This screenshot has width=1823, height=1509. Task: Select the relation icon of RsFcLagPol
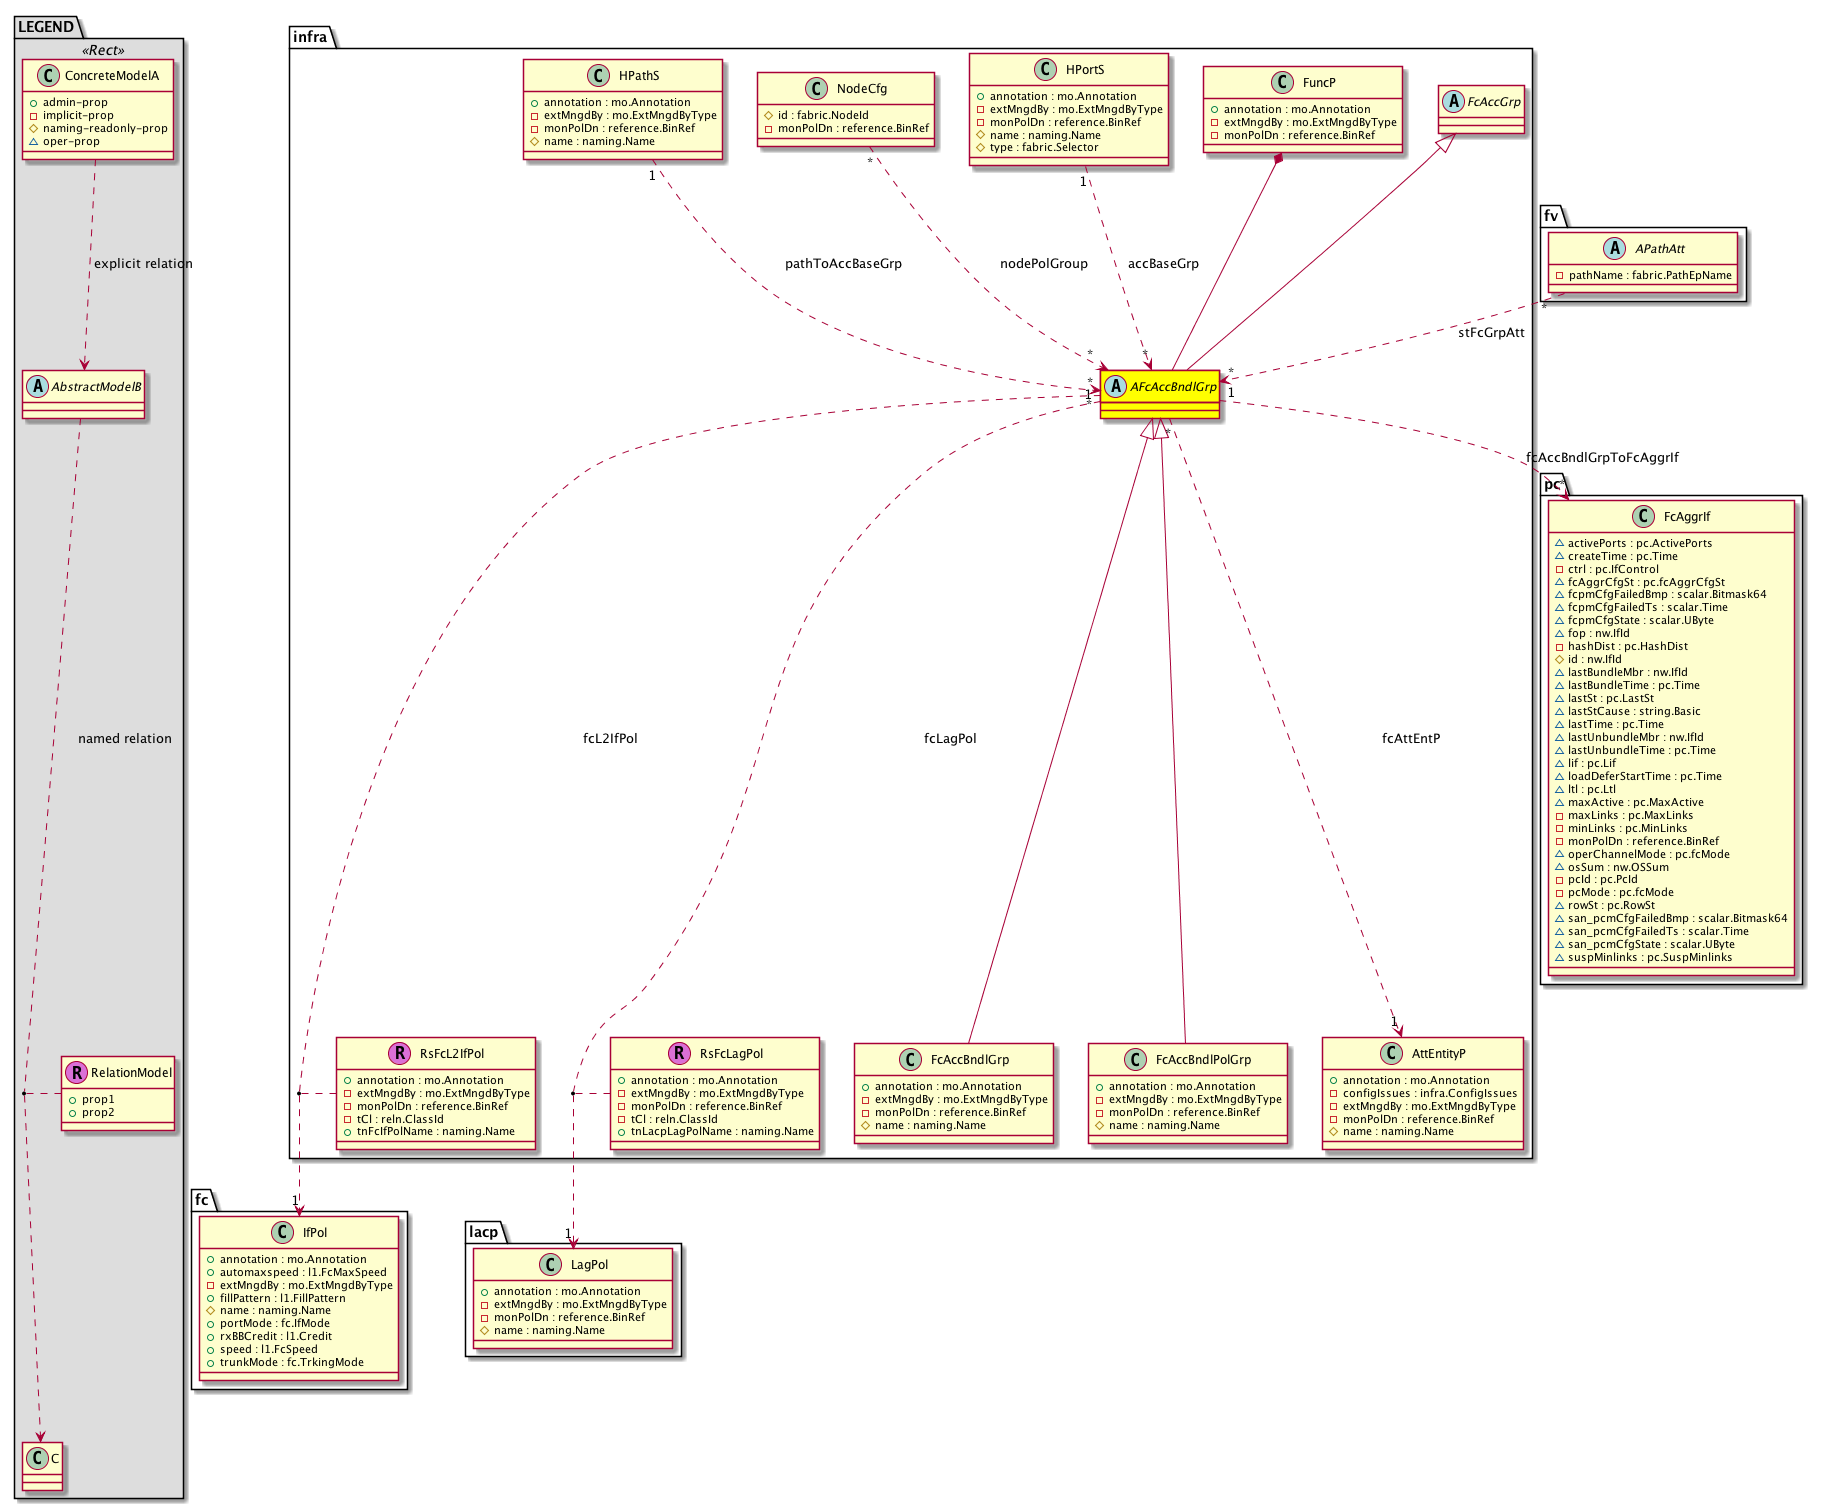click(680, 1053)
